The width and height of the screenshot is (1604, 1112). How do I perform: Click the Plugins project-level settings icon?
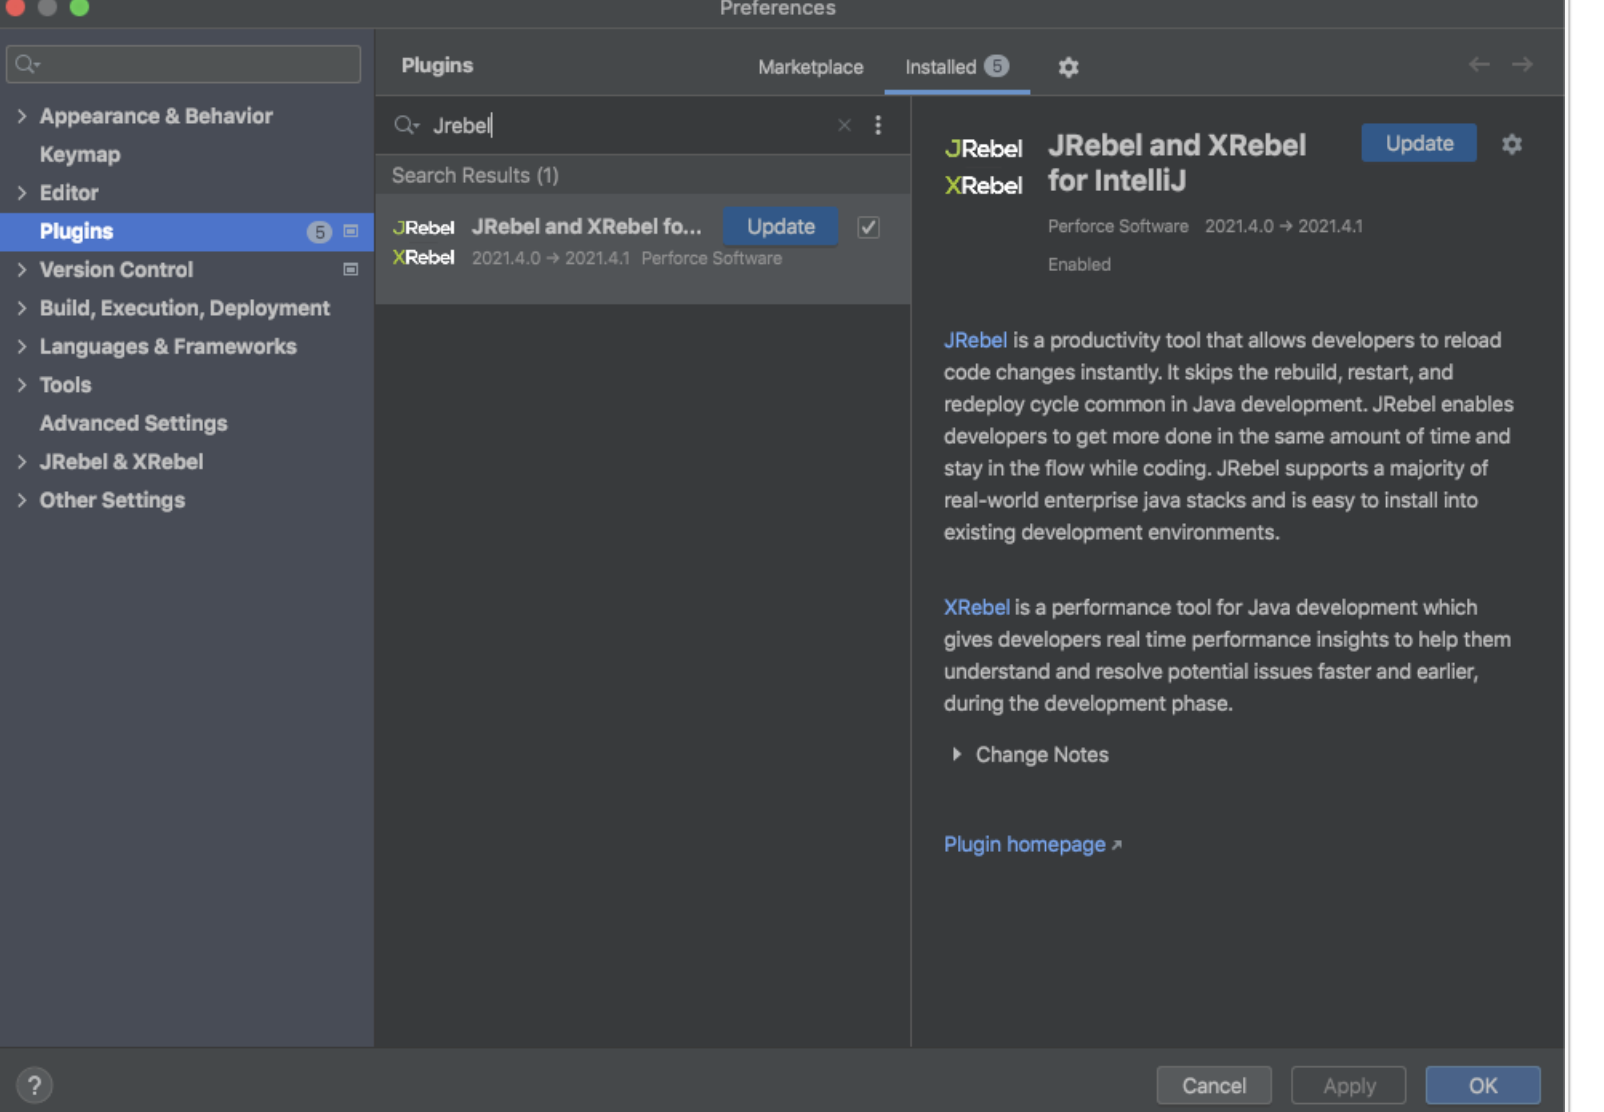pyautogui.click(x=351, y=231)
